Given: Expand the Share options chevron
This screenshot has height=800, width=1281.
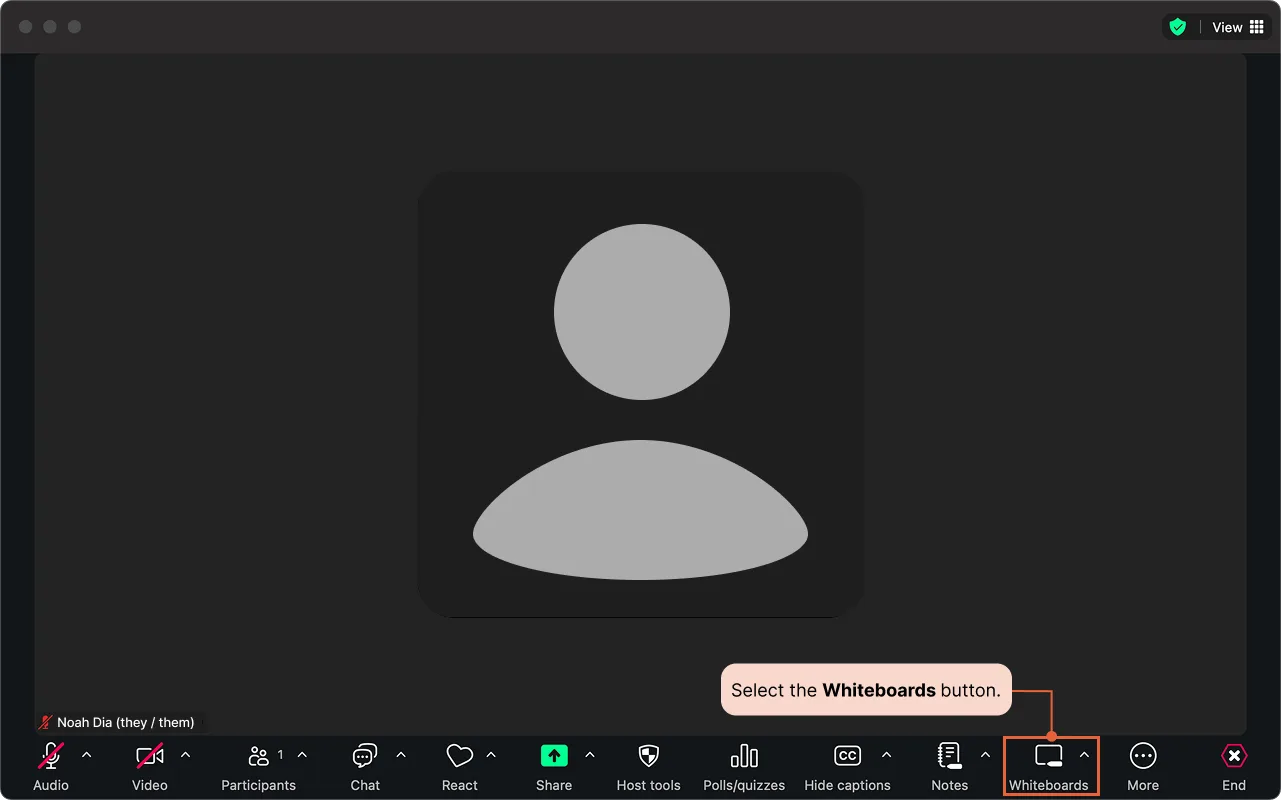Looking at the screenshot, I should pos(589,755).
